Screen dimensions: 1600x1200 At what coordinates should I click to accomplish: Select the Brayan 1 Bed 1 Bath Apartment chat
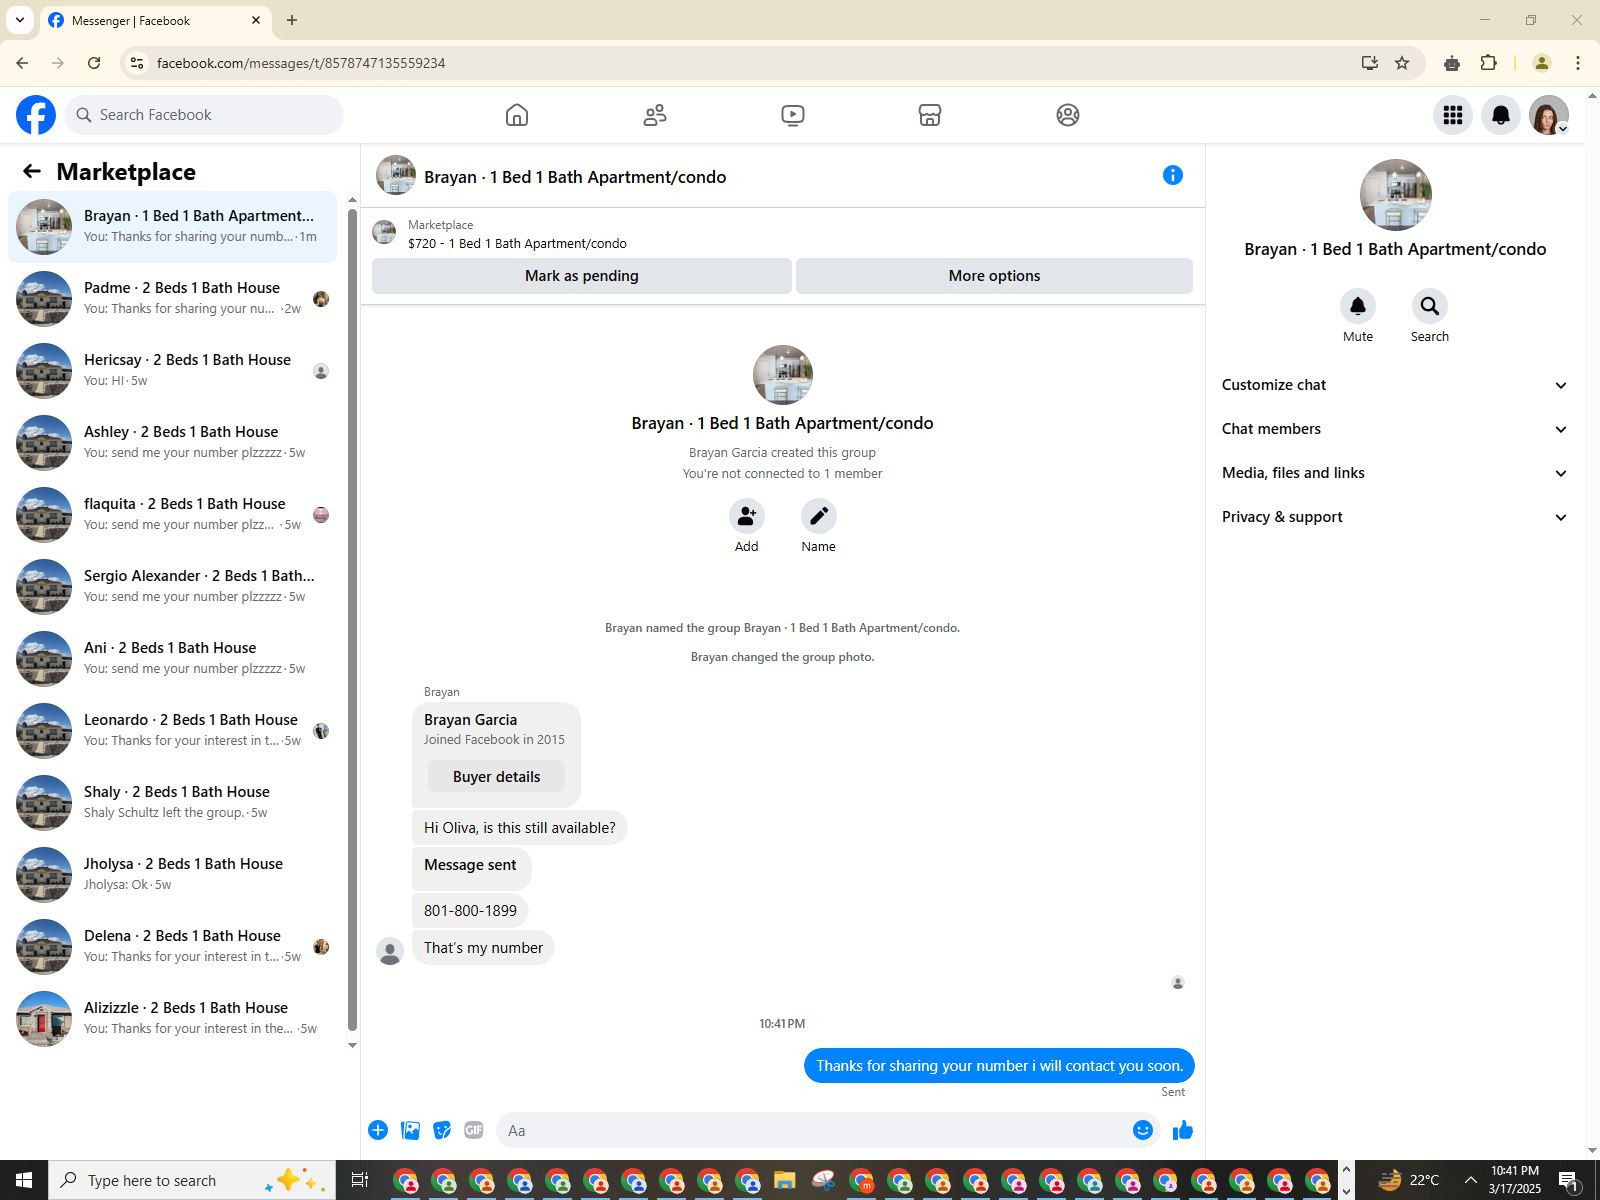coord(173,226)
